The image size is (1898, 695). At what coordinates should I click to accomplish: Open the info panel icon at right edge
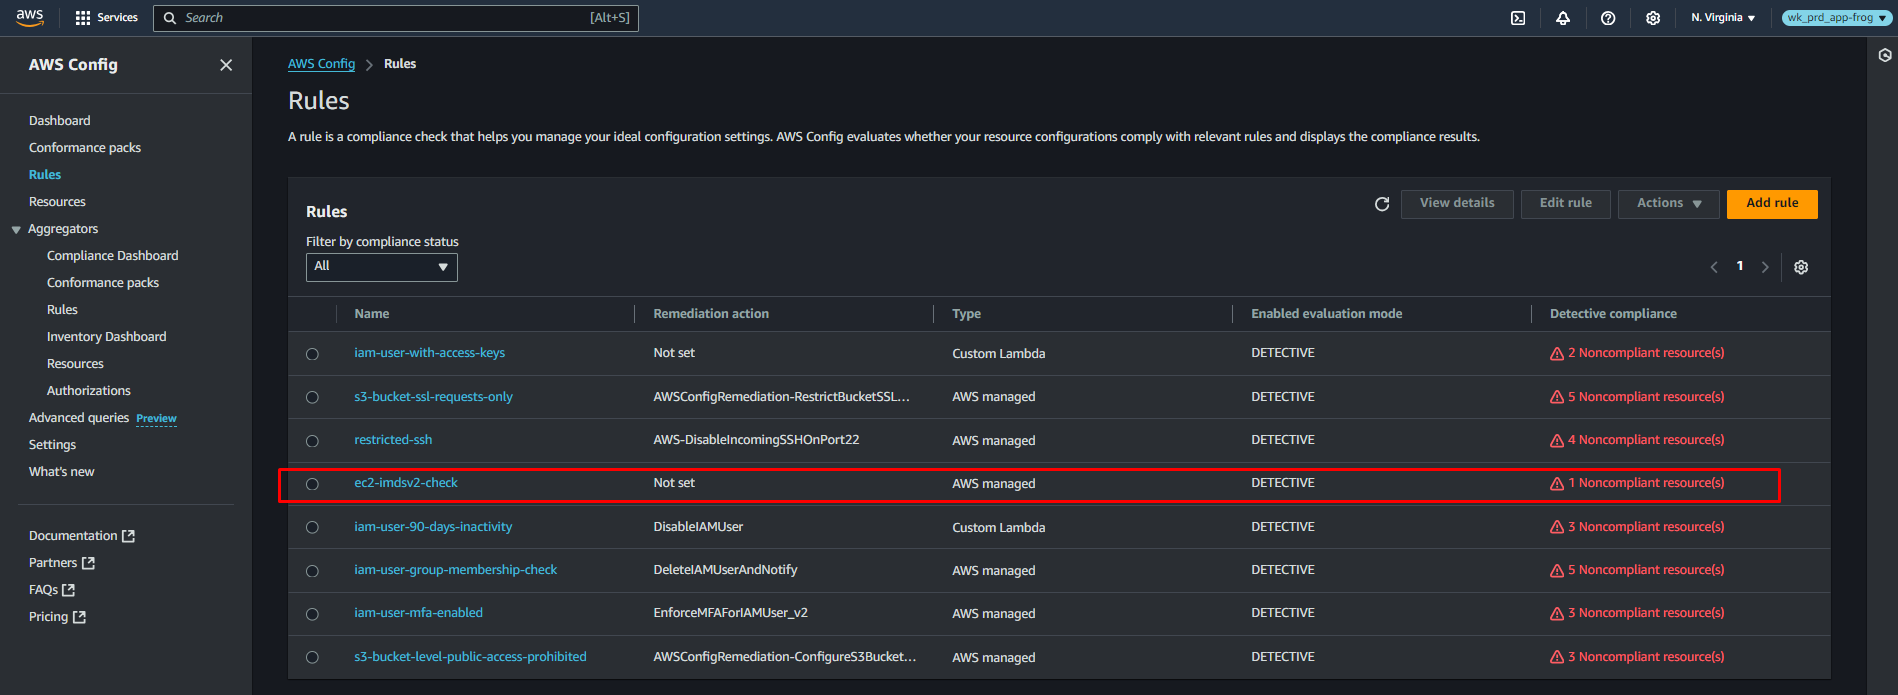coord(1885,56)
